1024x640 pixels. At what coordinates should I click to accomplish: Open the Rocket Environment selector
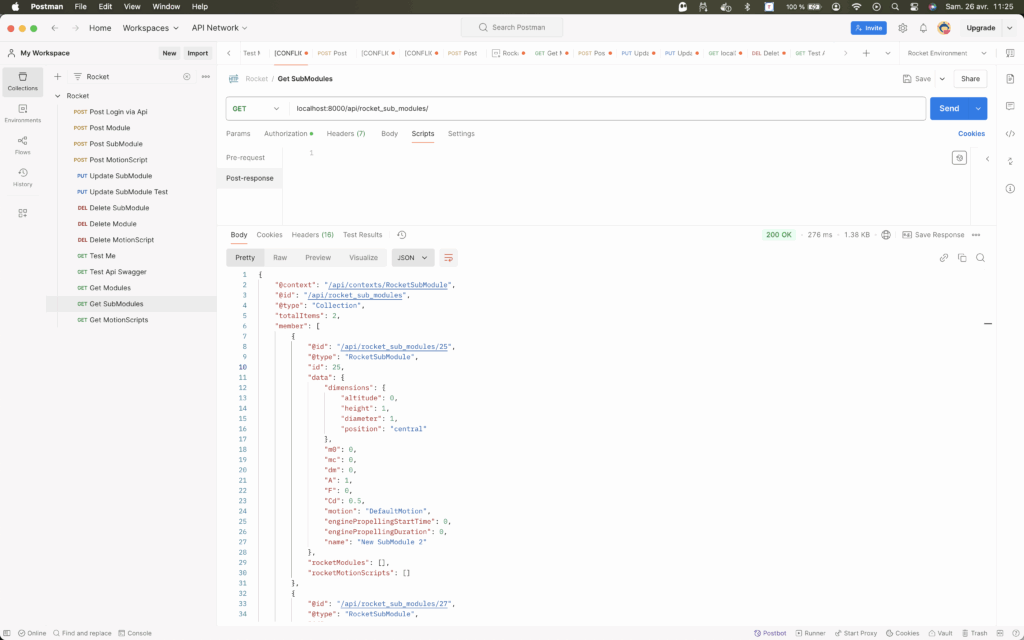(x=947, y=53)
